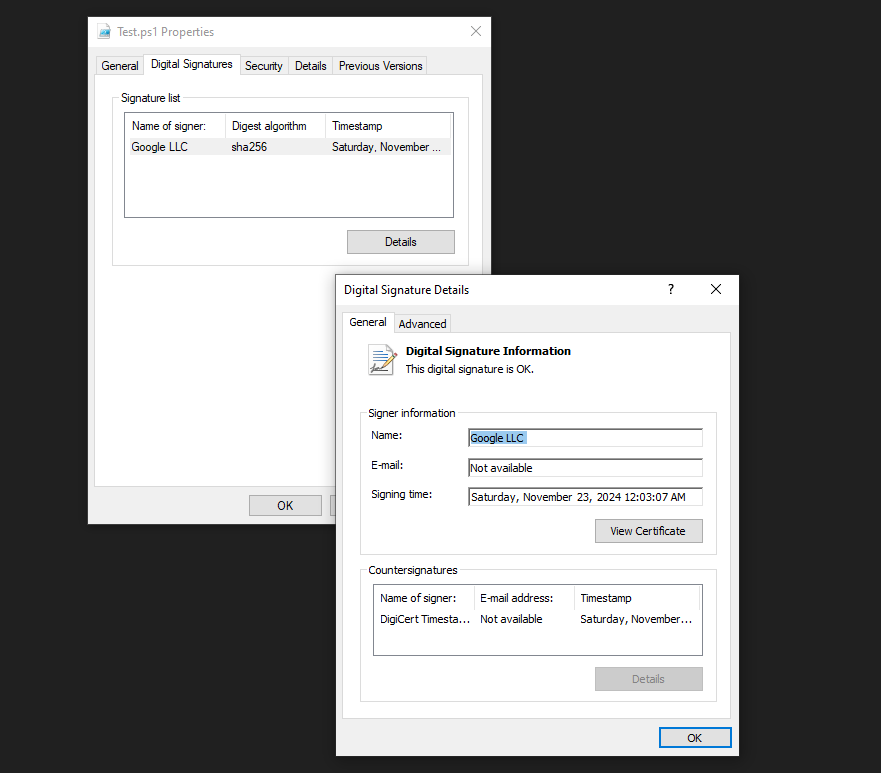Image resolution: width=881 pixels, height=773 pixels.
Task: Click Digital Signature Information heading
Action: [488, 351]
